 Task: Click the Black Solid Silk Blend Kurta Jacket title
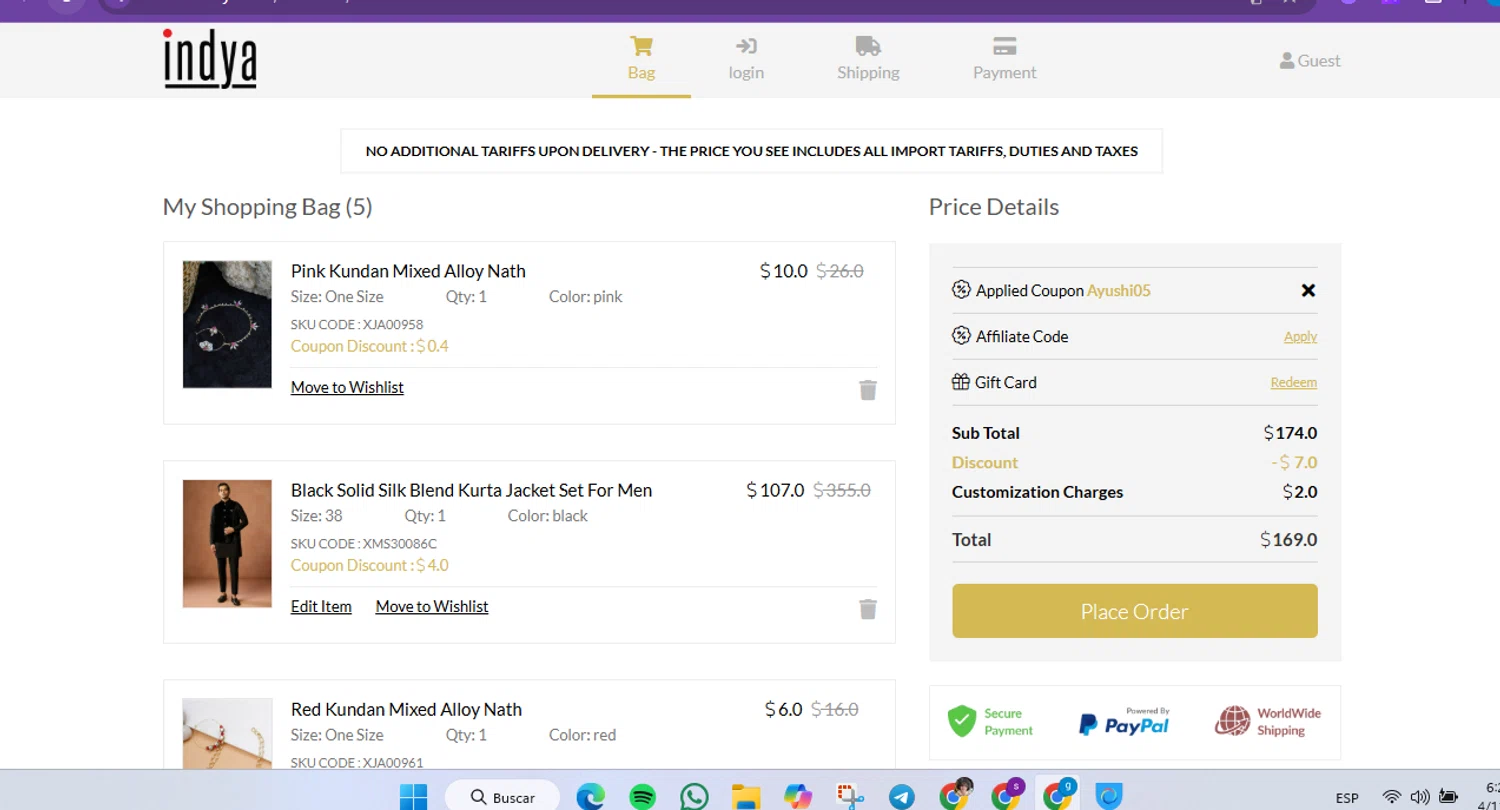pyautogui.click(x=471, y=490)
